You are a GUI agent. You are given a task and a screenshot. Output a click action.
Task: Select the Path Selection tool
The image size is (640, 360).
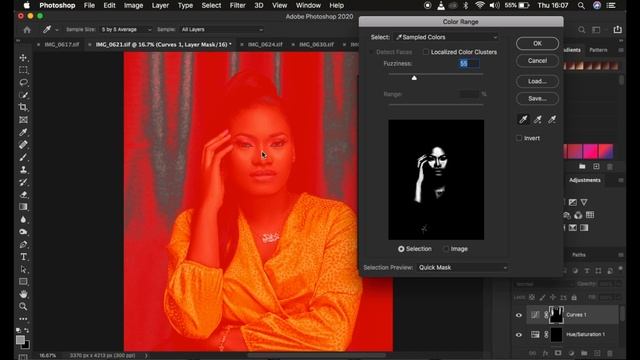pos(23,269)
